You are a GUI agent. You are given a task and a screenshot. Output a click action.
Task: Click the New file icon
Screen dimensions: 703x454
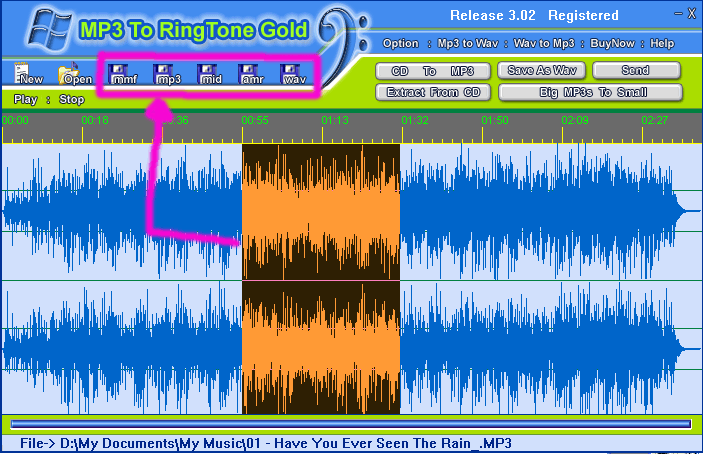28,74
